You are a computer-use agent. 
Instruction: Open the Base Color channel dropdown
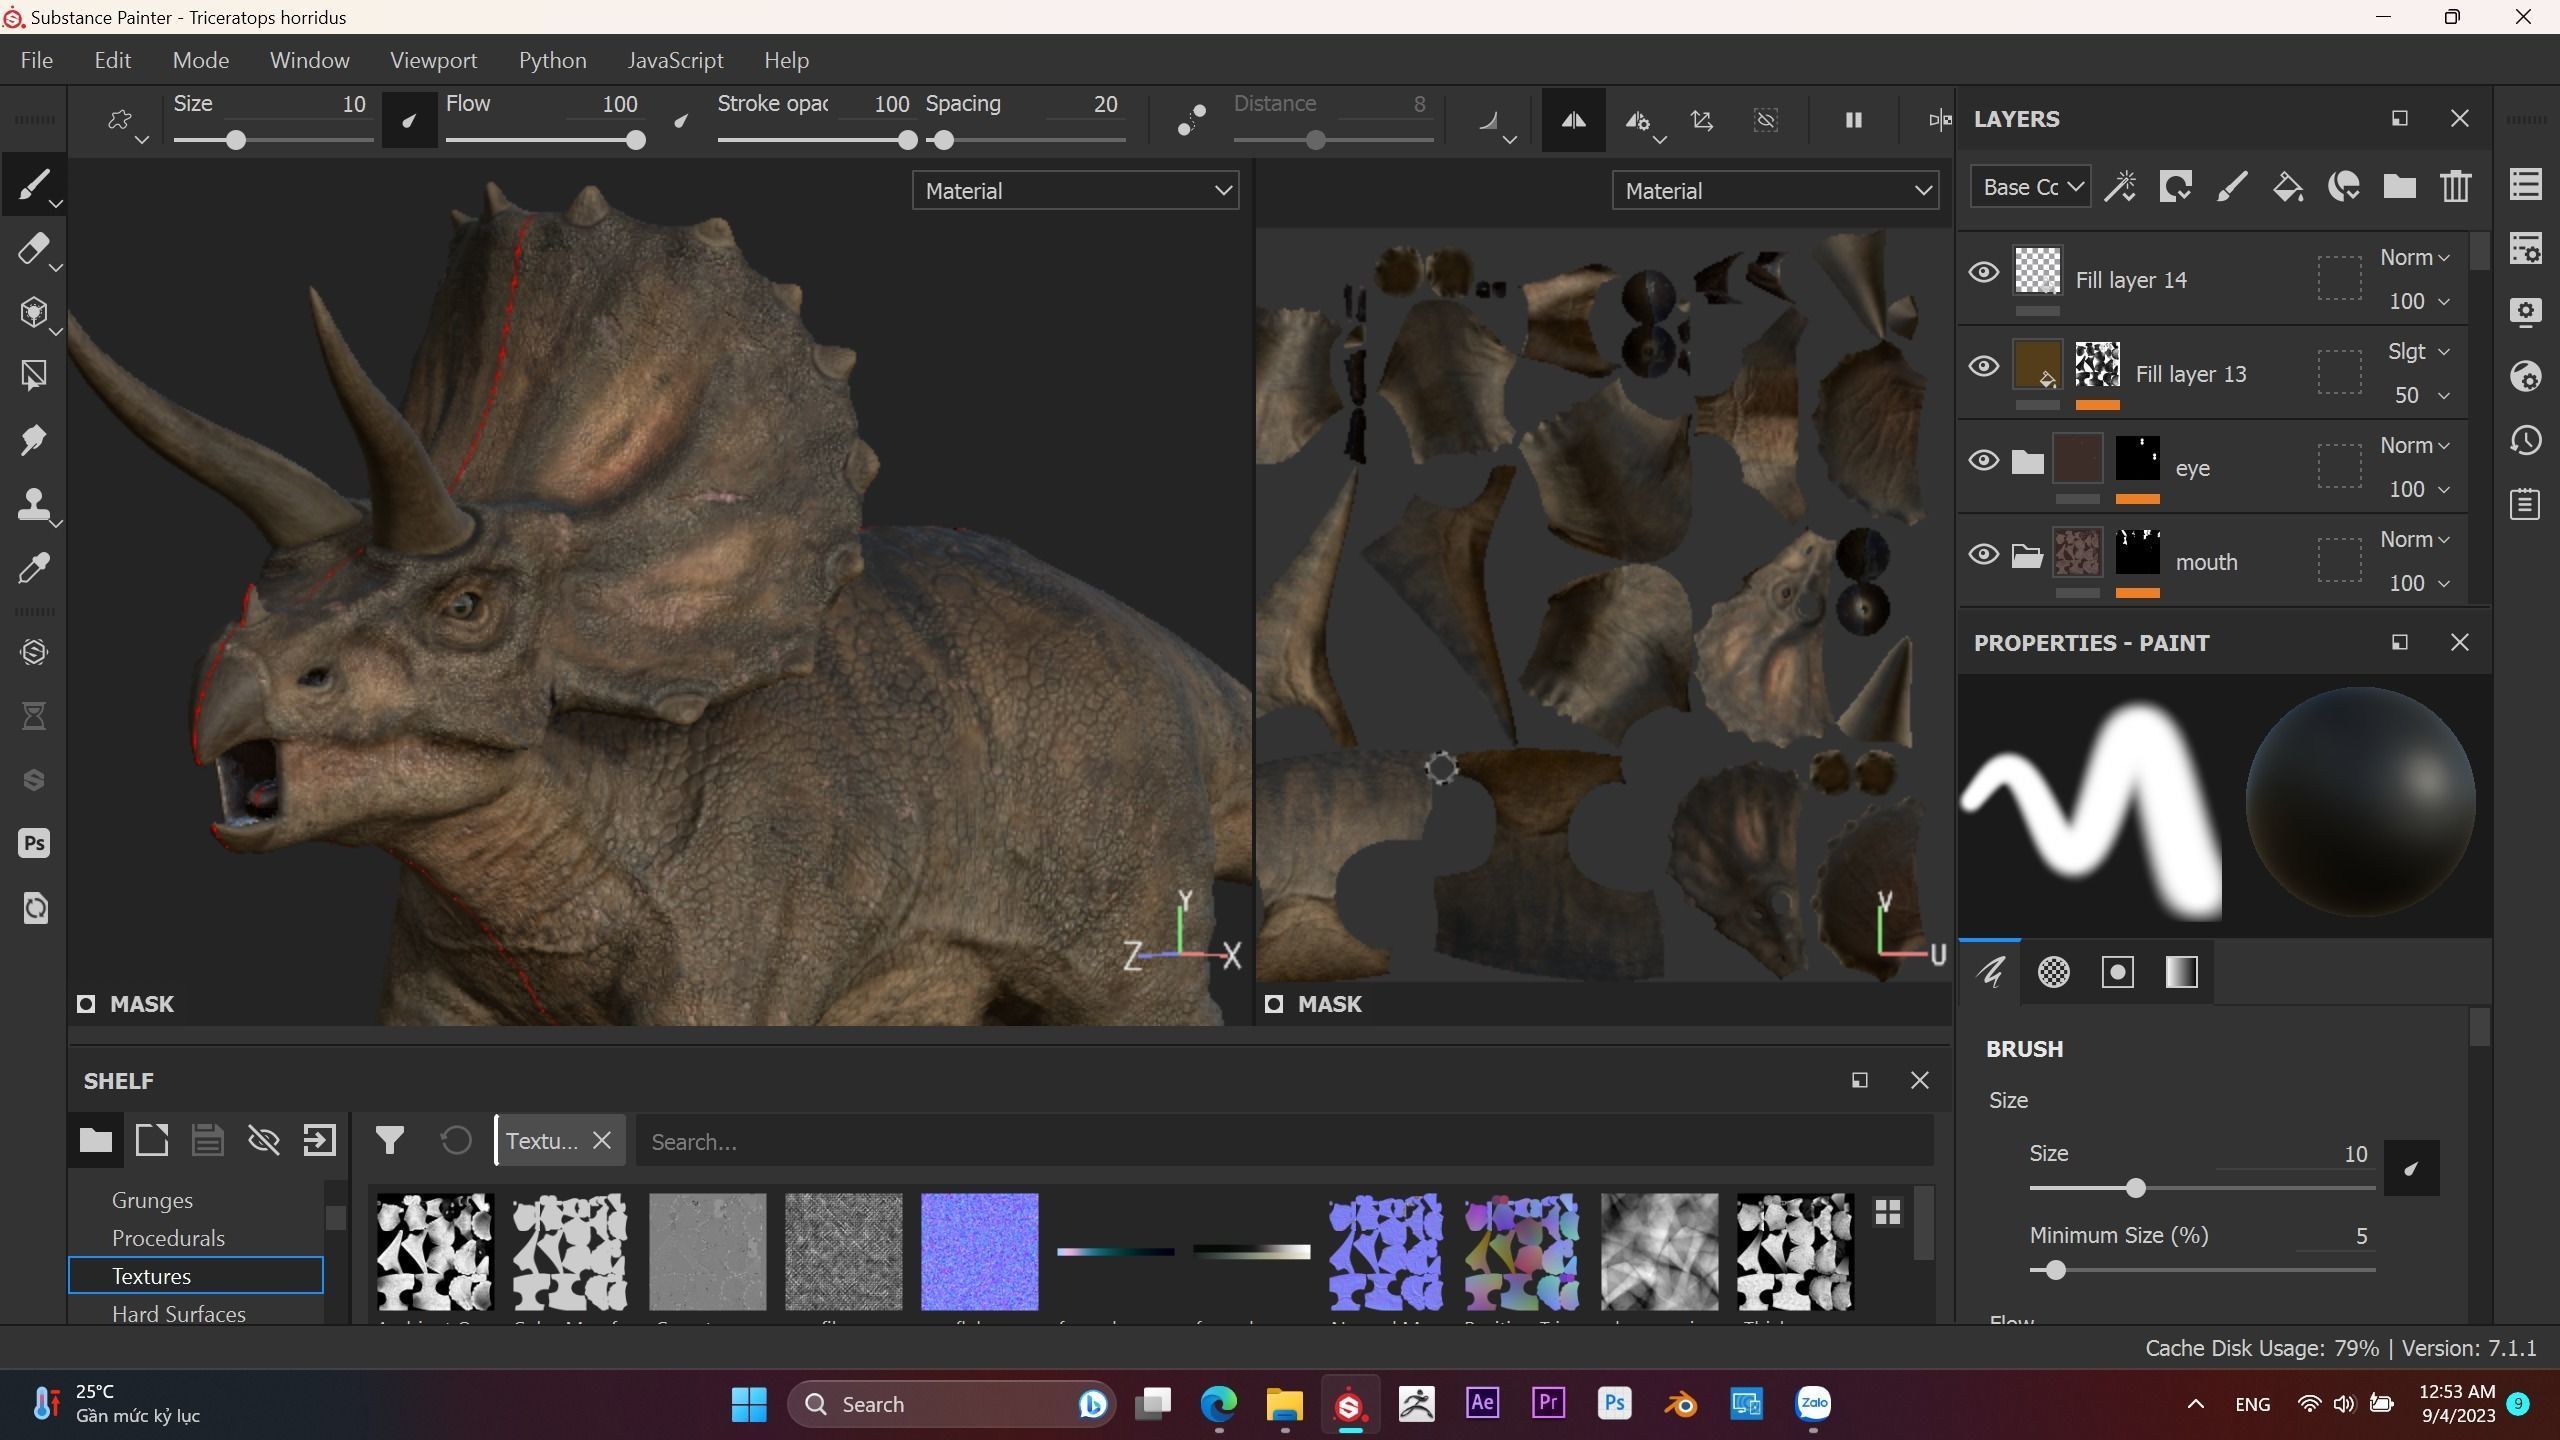(x=2030, y=187)
